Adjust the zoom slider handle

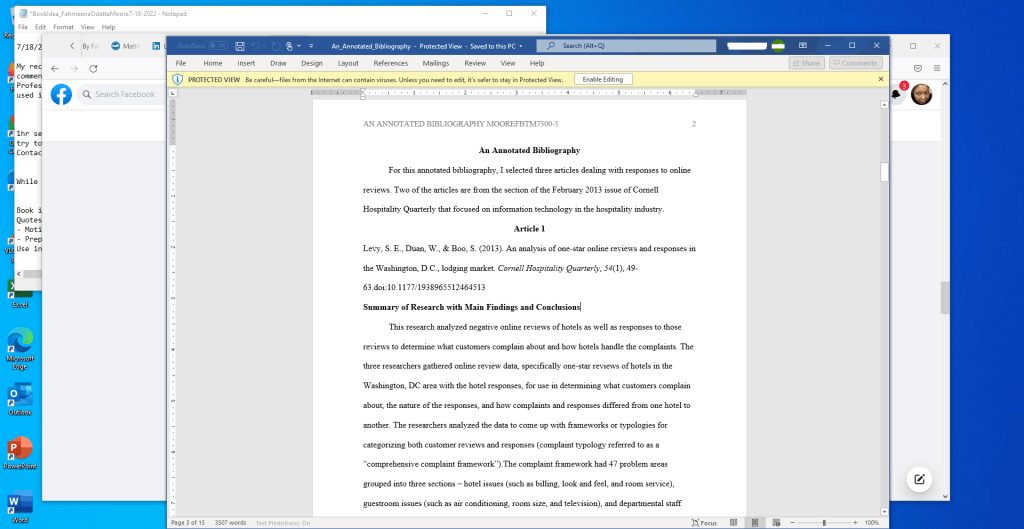pyautogui.click(x=823, y=523)
